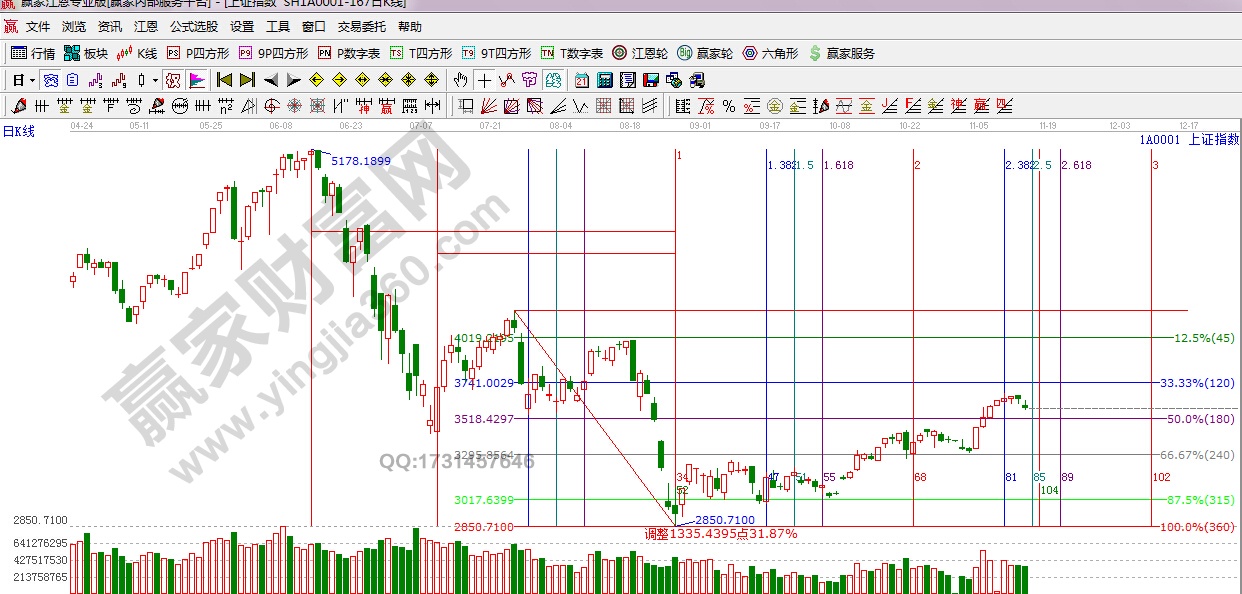Select the percent (%) drawing tool

[728, 106]
